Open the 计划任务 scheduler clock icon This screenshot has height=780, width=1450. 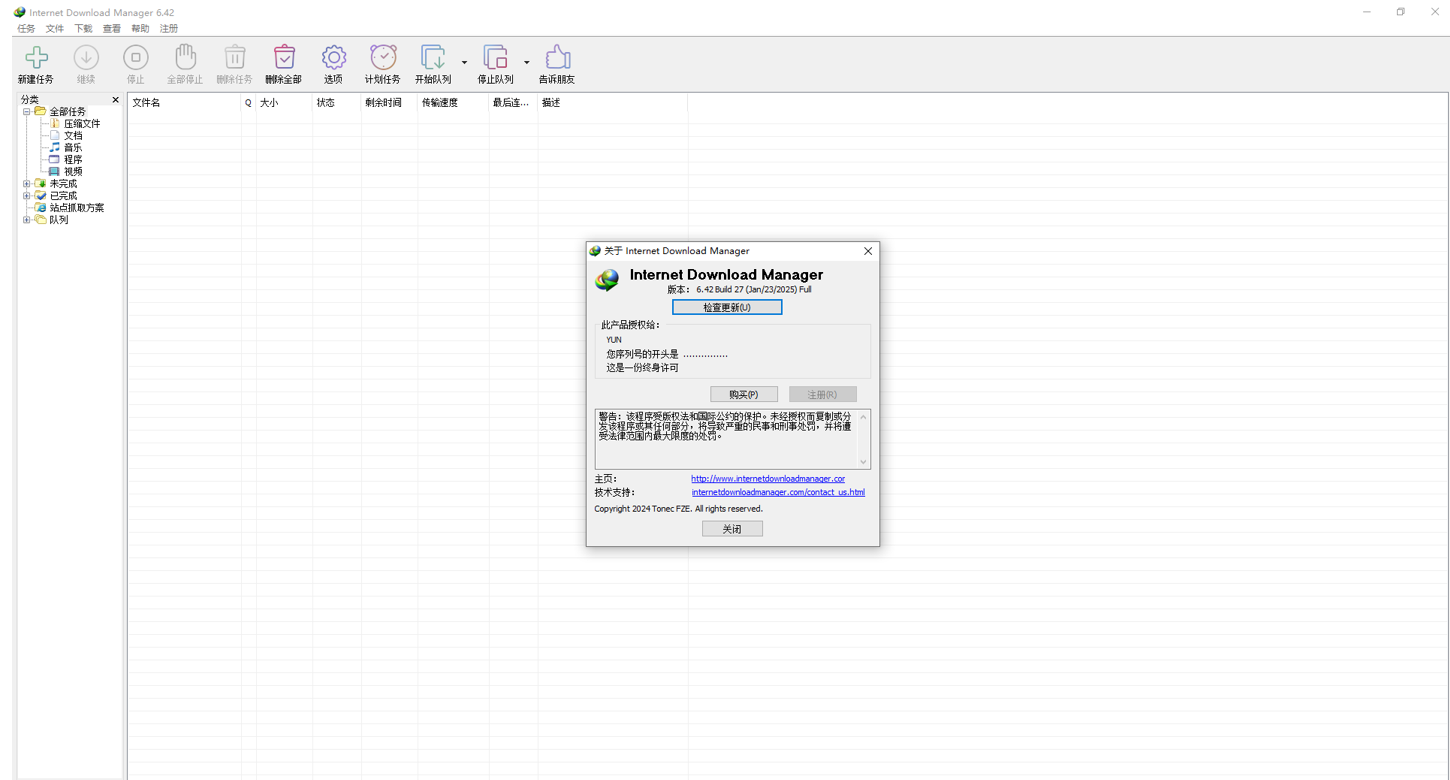383,58
